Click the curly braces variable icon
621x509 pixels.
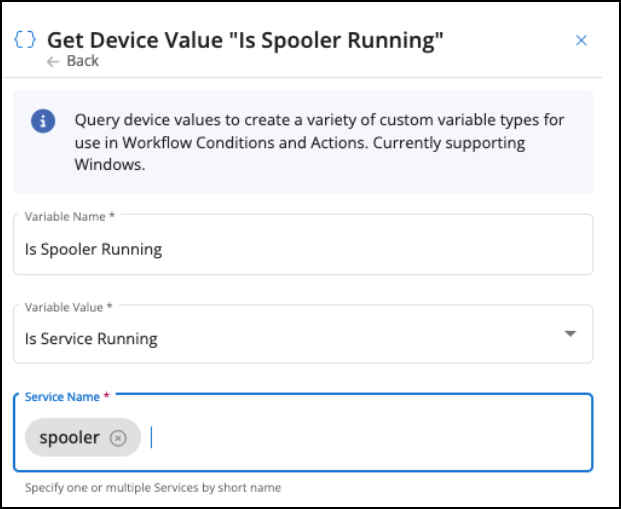point(25,40)
